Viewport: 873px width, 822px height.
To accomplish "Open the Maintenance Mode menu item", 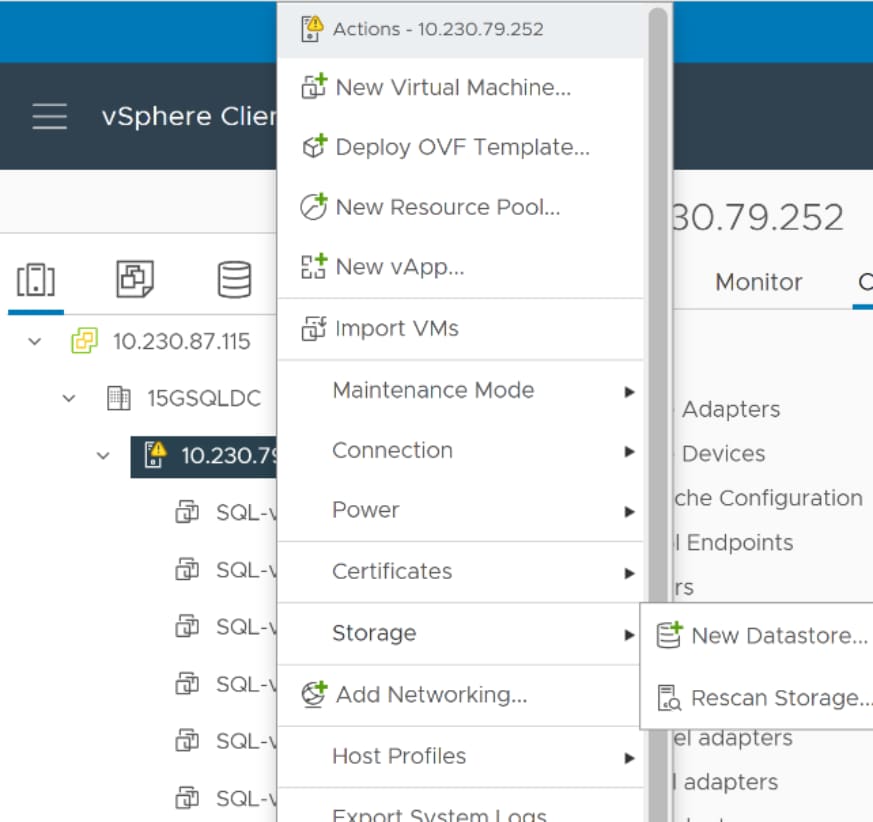I will tap(460, 390).
